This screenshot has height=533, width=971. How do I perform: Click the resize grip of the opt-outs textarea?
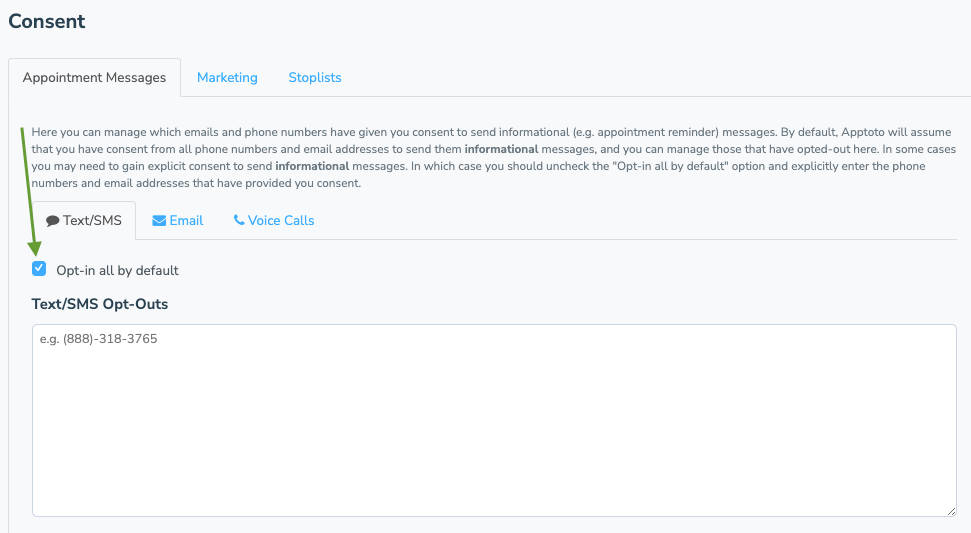coord(951,511)
